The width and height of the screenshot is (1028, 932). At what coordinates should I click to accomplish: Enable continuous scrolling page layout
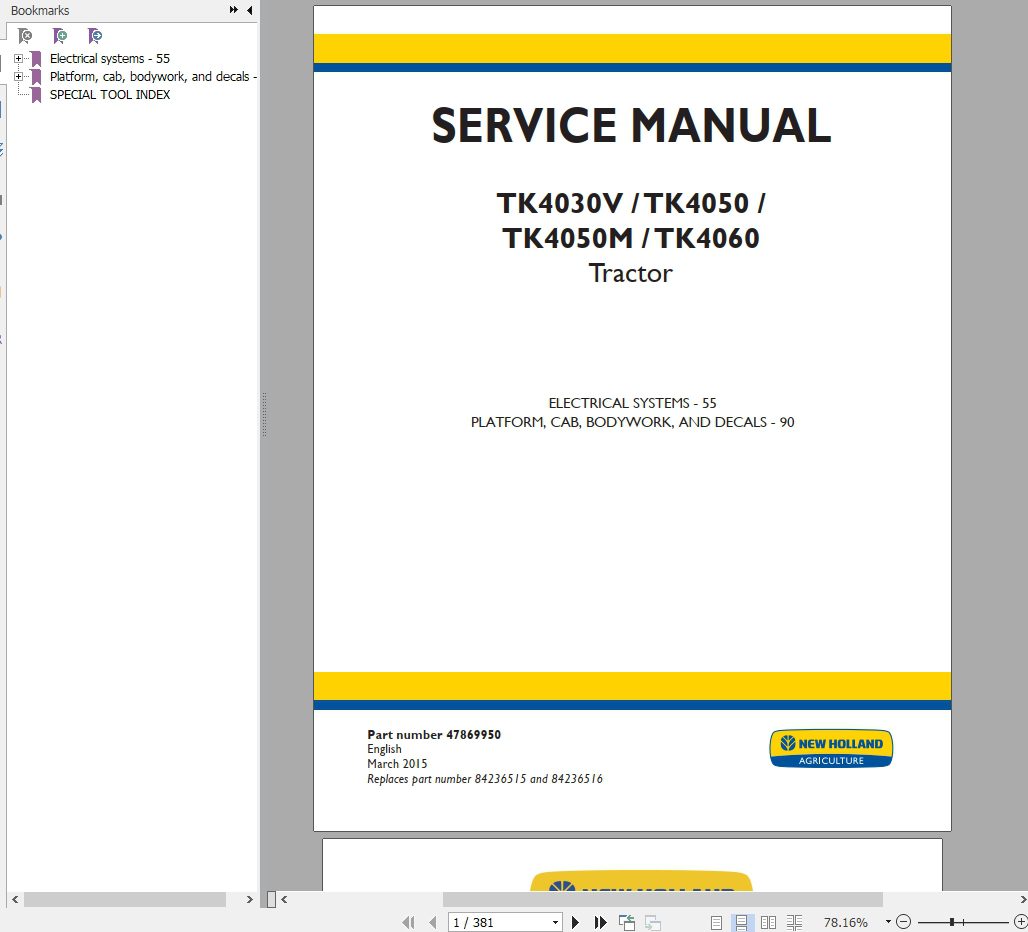[x=742, y=922]
